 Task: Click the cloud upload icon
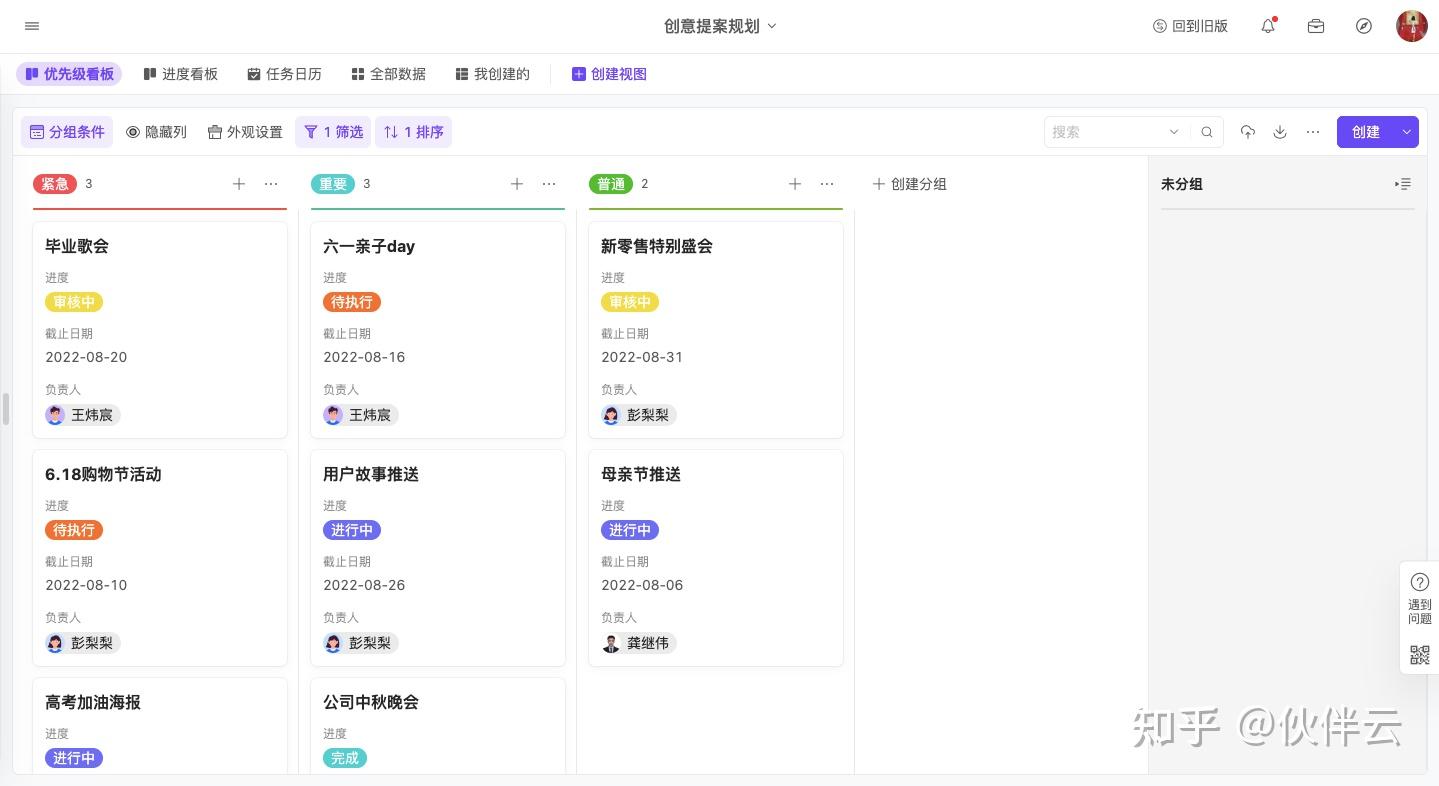(1247, 132)
